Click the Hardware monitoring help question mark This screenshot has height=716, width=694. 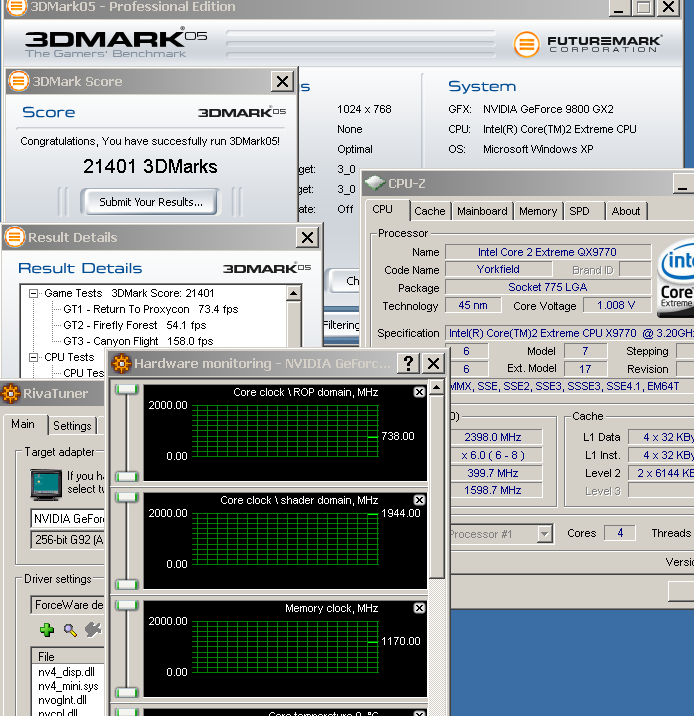(x=408, y=363)
